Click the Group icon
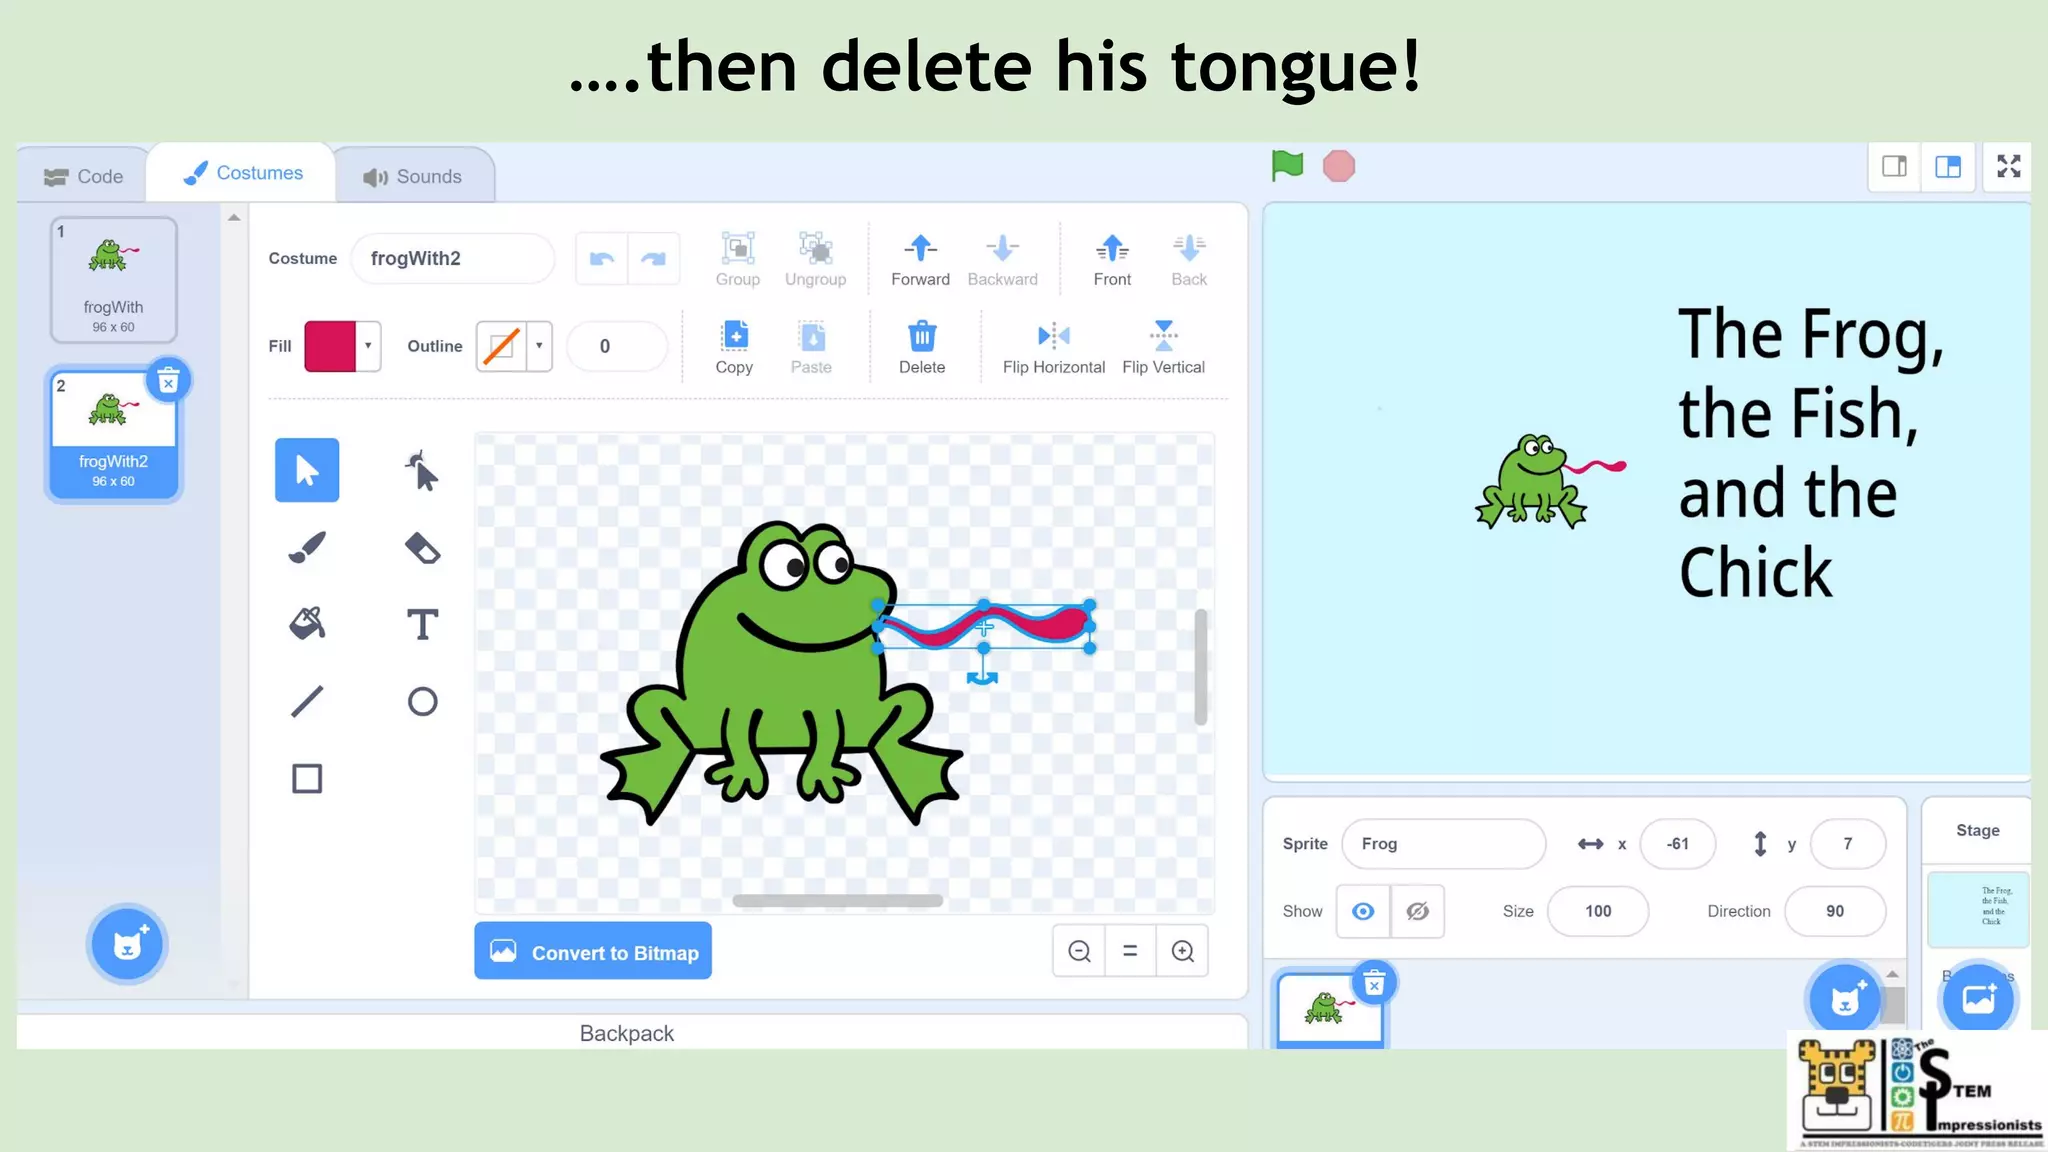 pos(738,248)
